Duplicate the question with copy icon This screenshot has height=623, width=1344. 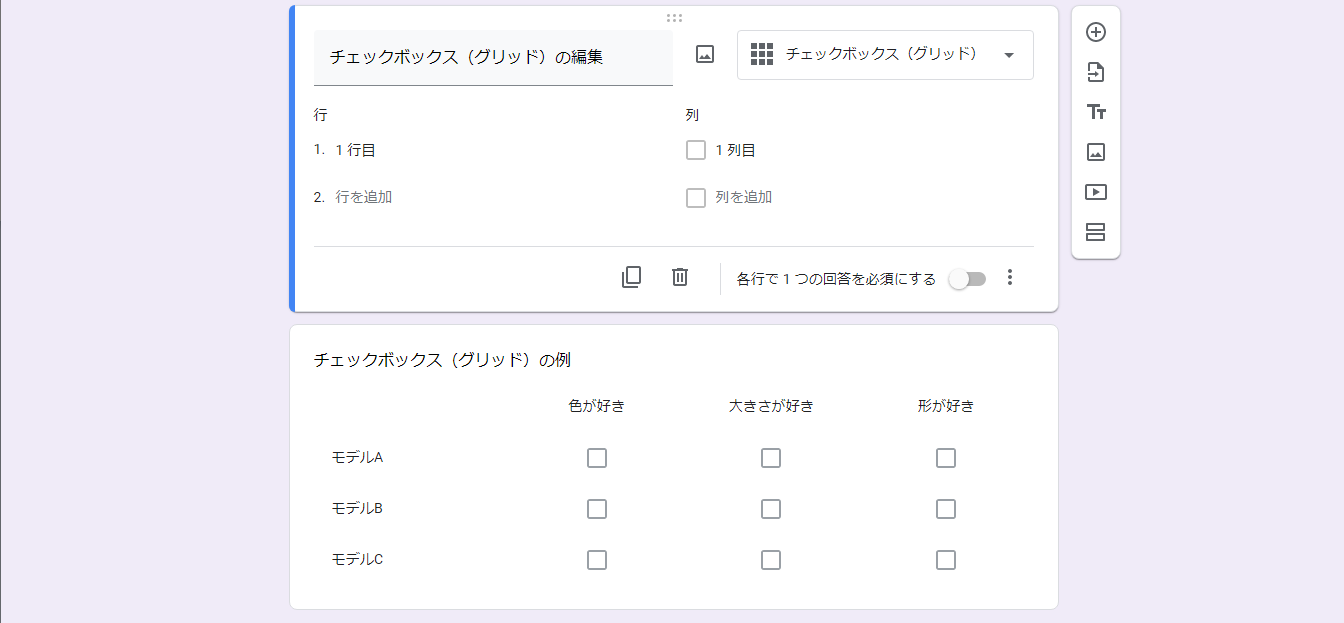pos(631,277)
